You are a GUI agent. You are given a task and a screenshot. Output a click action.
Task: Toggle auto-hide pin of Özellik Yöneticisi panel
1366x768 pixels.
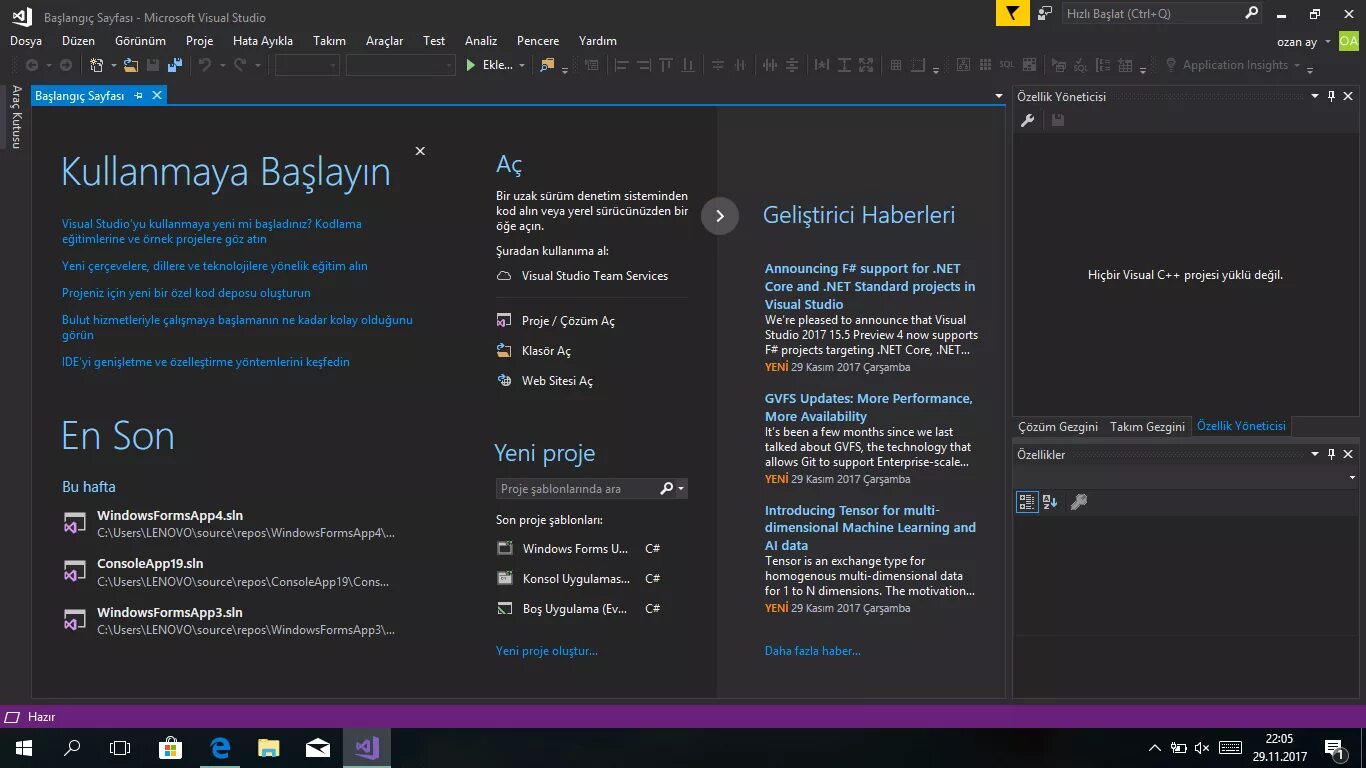[x=1331, y=96]
